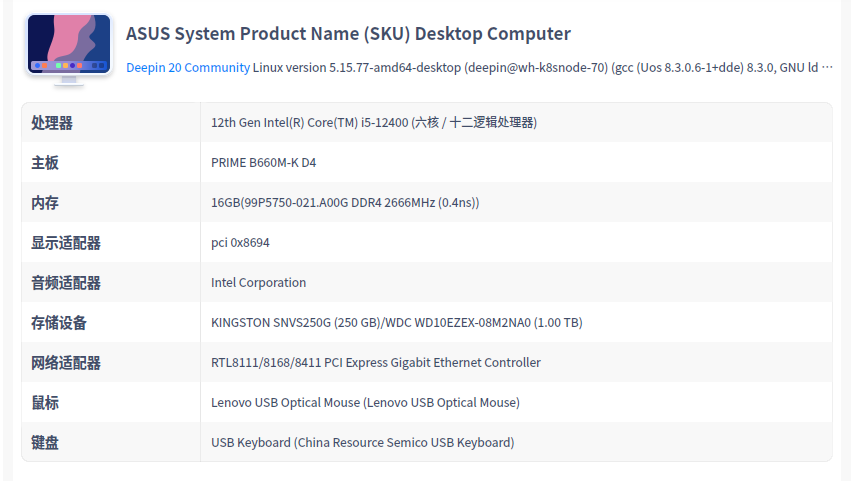Select the 主板 row label
The height and width of the screenshot is (481, 851).
point(45,163)
